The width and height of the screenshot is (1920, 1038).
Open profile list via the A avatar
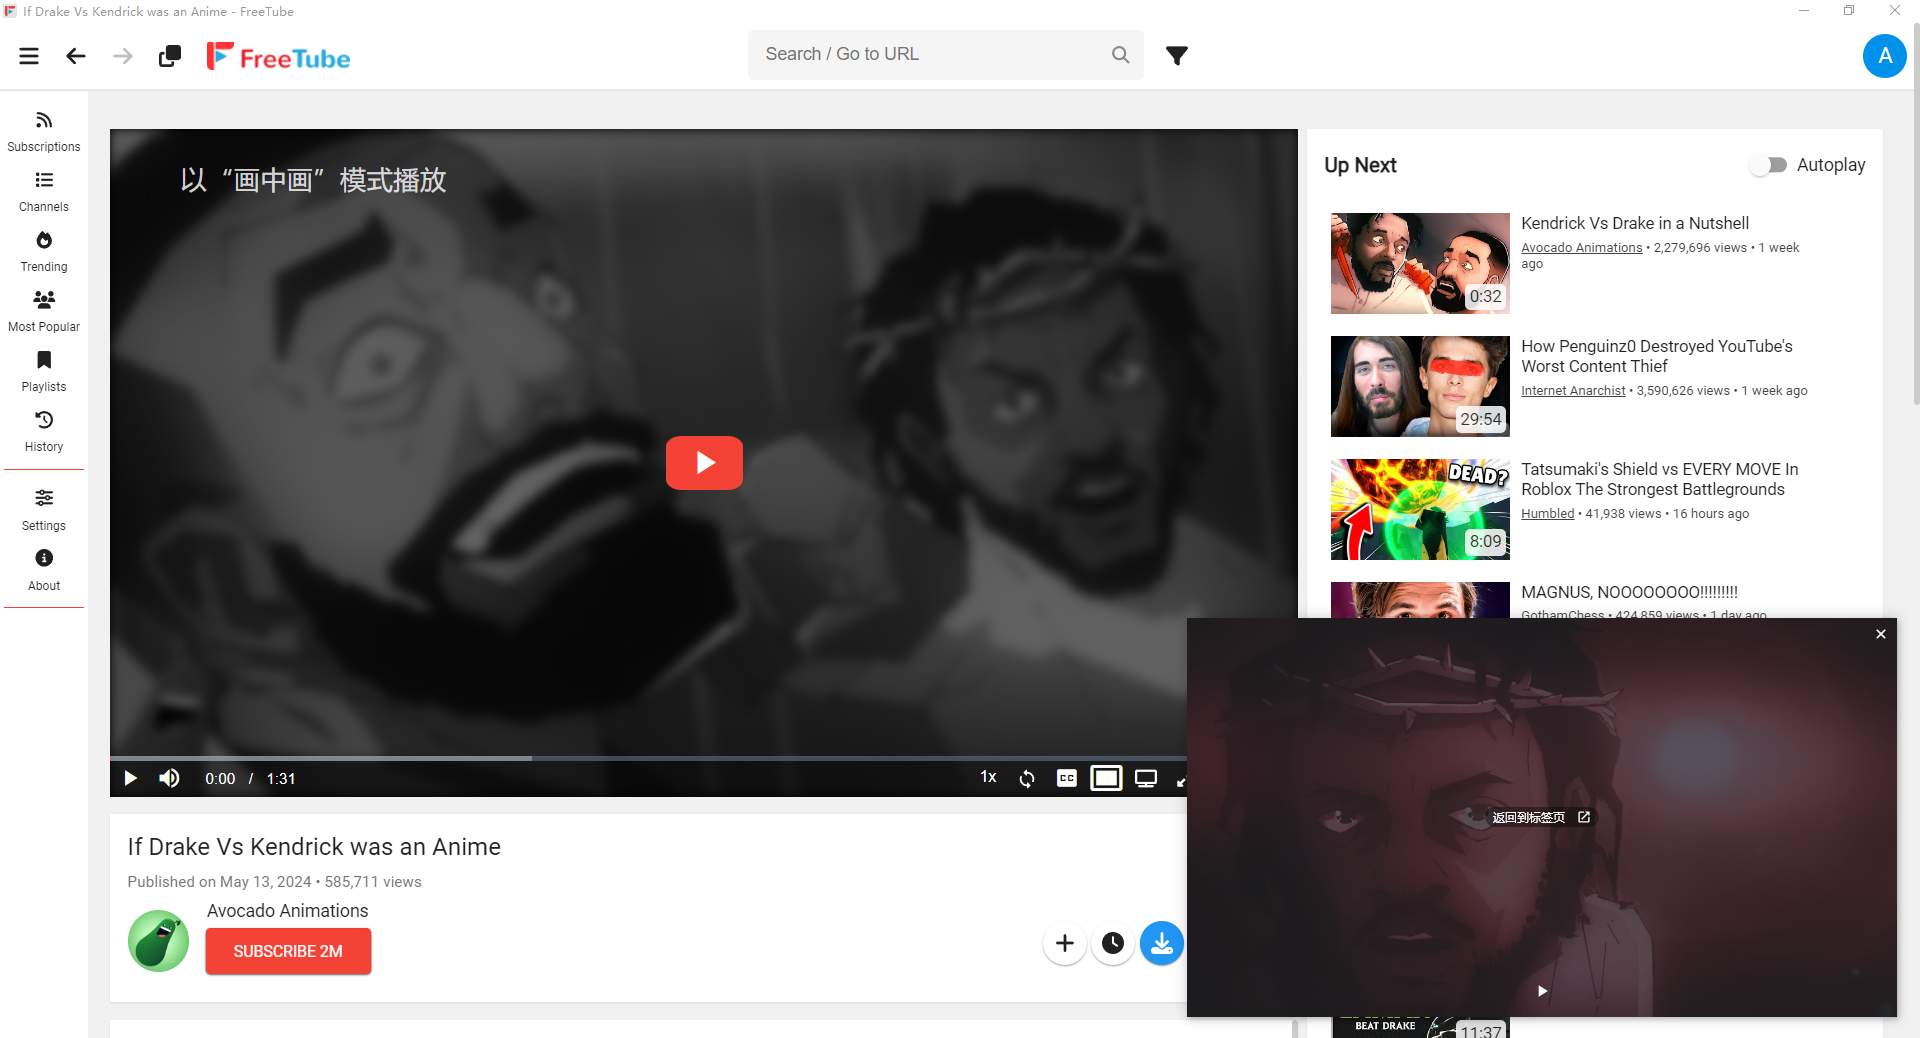(1884, 56)
